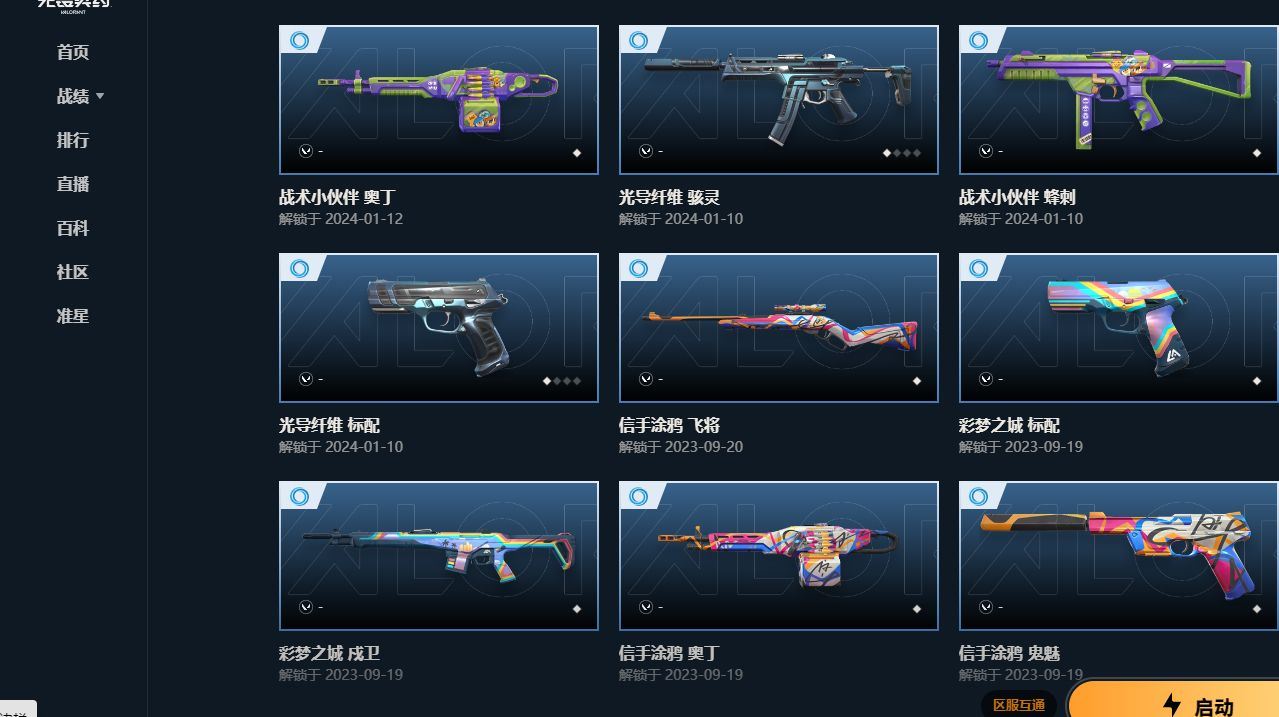Screen dimensions: 1279x717
Task: Click the Valorant logo icon on 战术小伙伴 蜂刺 card
Action: [986, 151]
